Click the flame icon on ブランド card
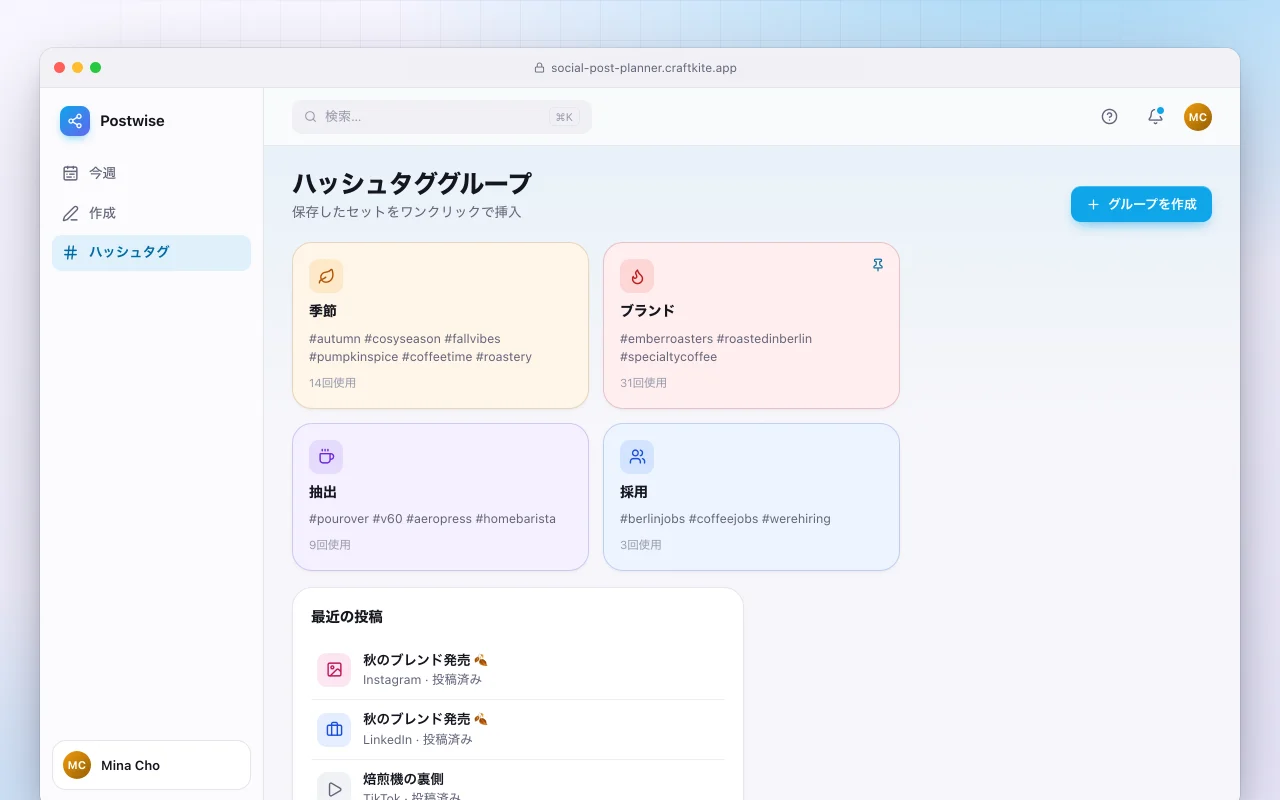Screen dimensions: 1280x800 [637, 276]
